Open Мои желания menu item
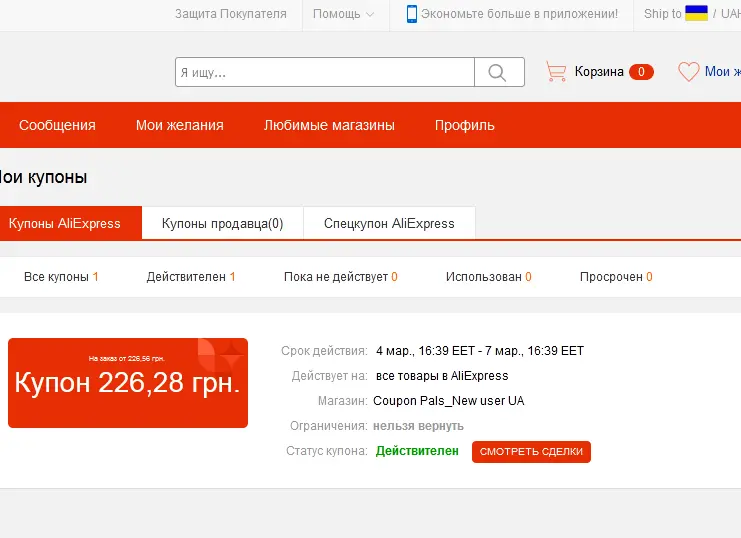 click(180, 125)
